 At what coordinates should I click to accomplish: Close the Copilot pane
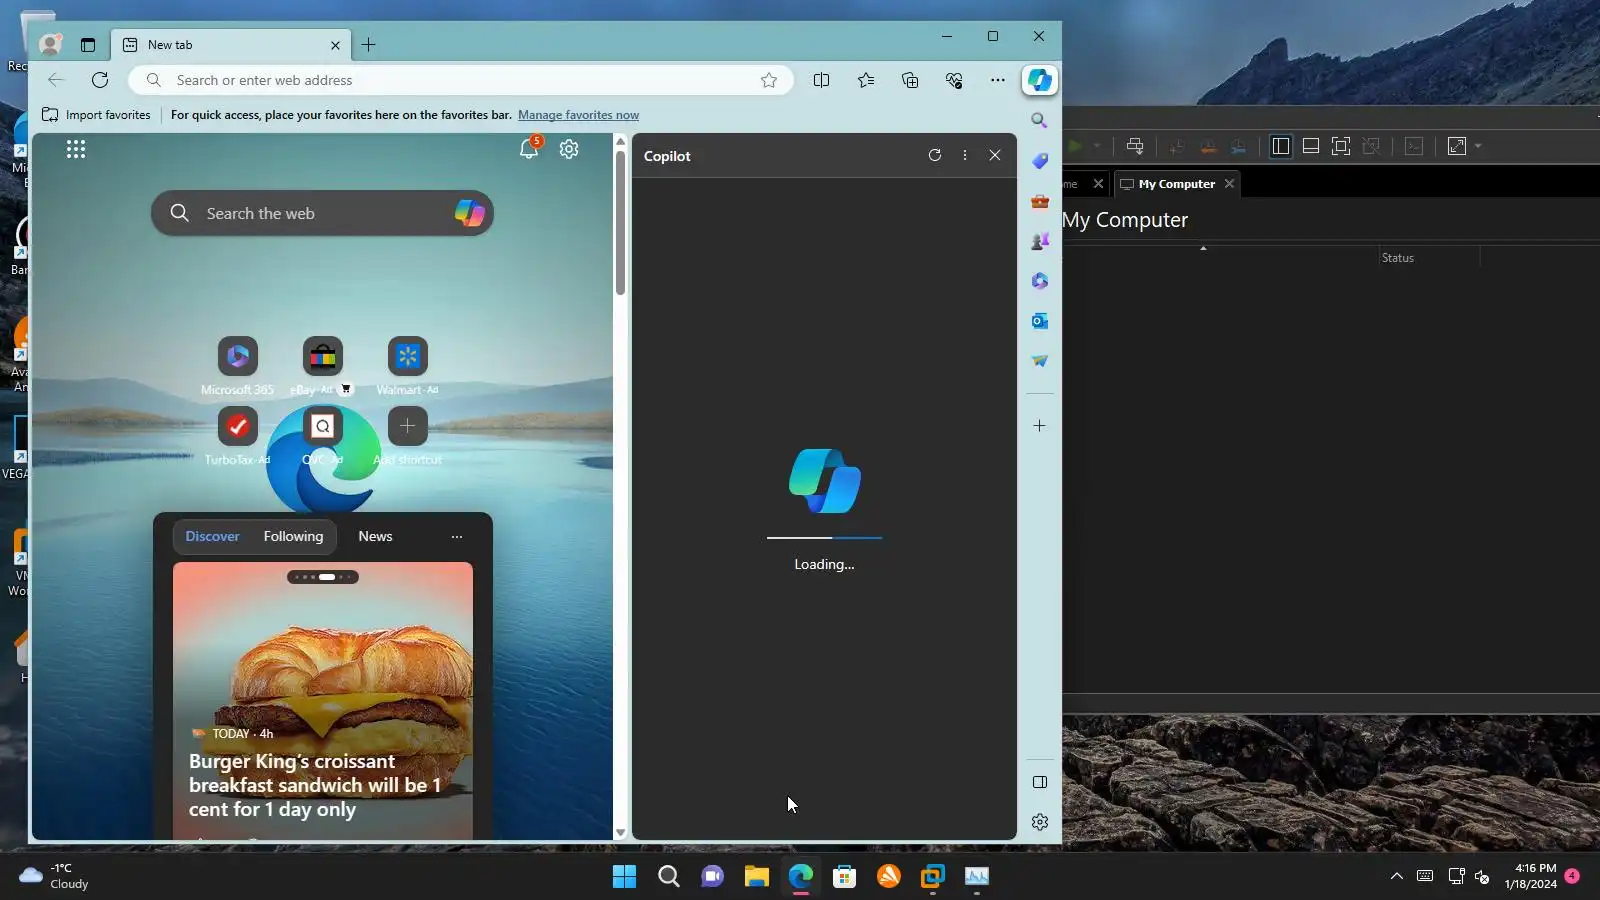995,155
